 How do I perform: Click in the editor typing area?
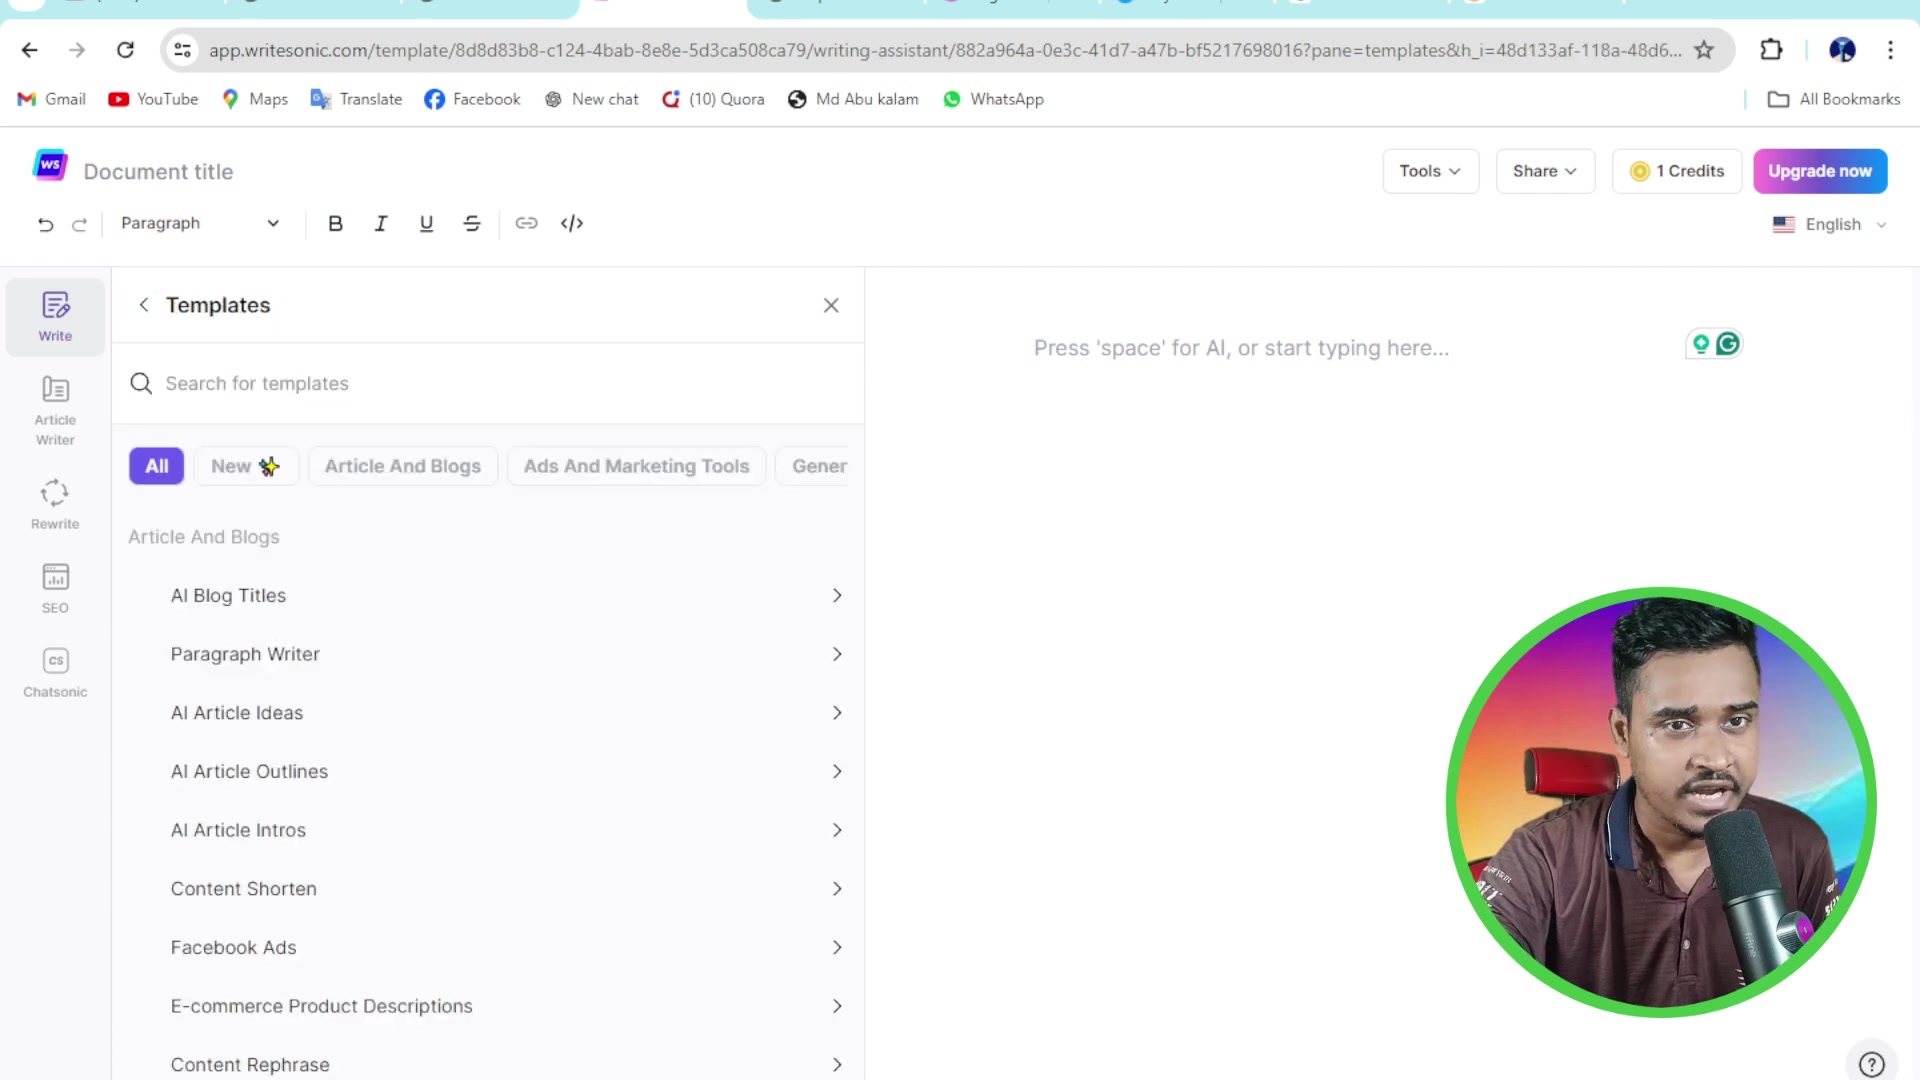pyautogui.click(x=1241, y=348)
